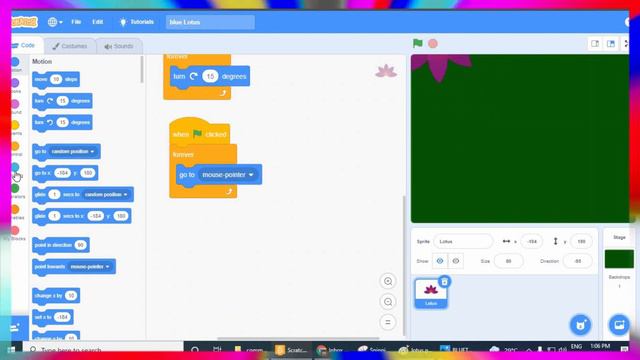Screen dimensions: 640x360
Task: Open the Tutorials button
Action: click(137, 22)
